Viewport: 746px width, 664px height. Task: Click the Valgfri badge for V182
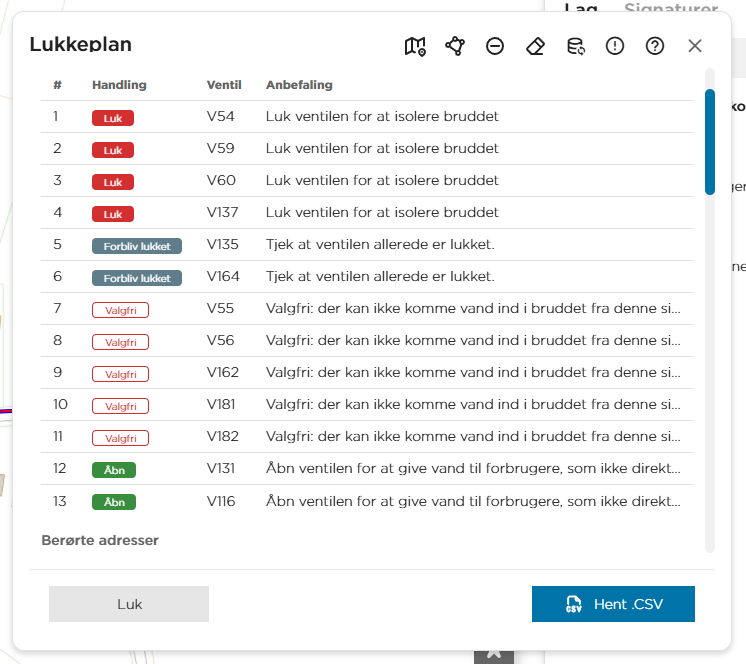pos(120,438)
